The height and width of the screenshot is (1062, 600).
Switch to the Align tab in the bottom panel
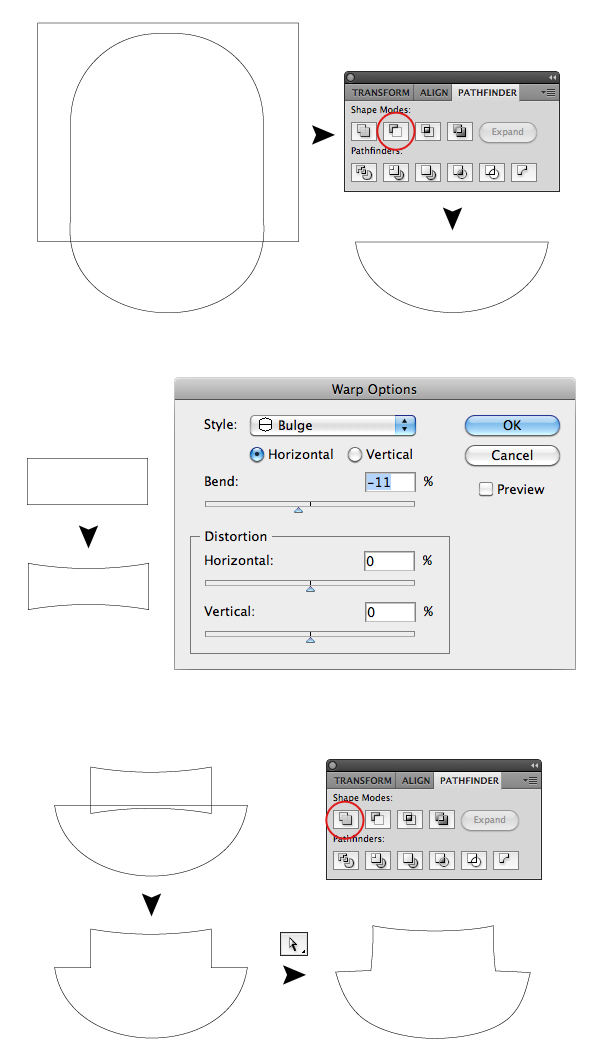point(416,781)
